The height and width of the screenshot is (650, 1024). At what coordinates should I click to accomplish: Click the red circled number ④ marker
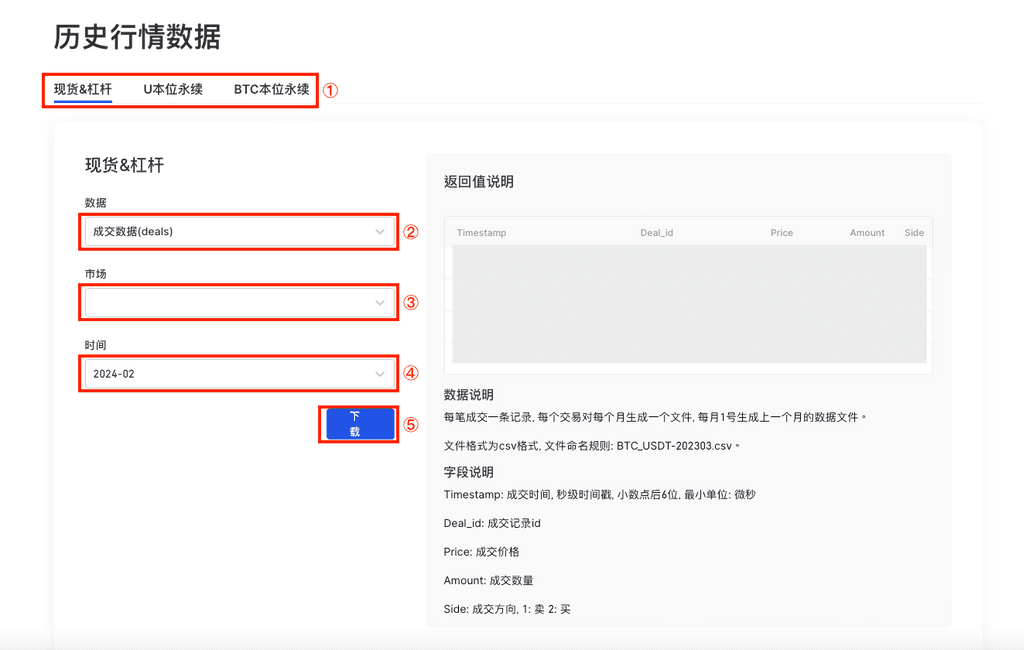(x=410, y=374)
